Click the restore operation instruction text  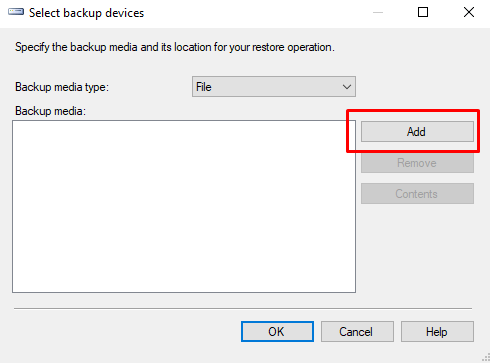pyautogui.click(x=174, y=47)
